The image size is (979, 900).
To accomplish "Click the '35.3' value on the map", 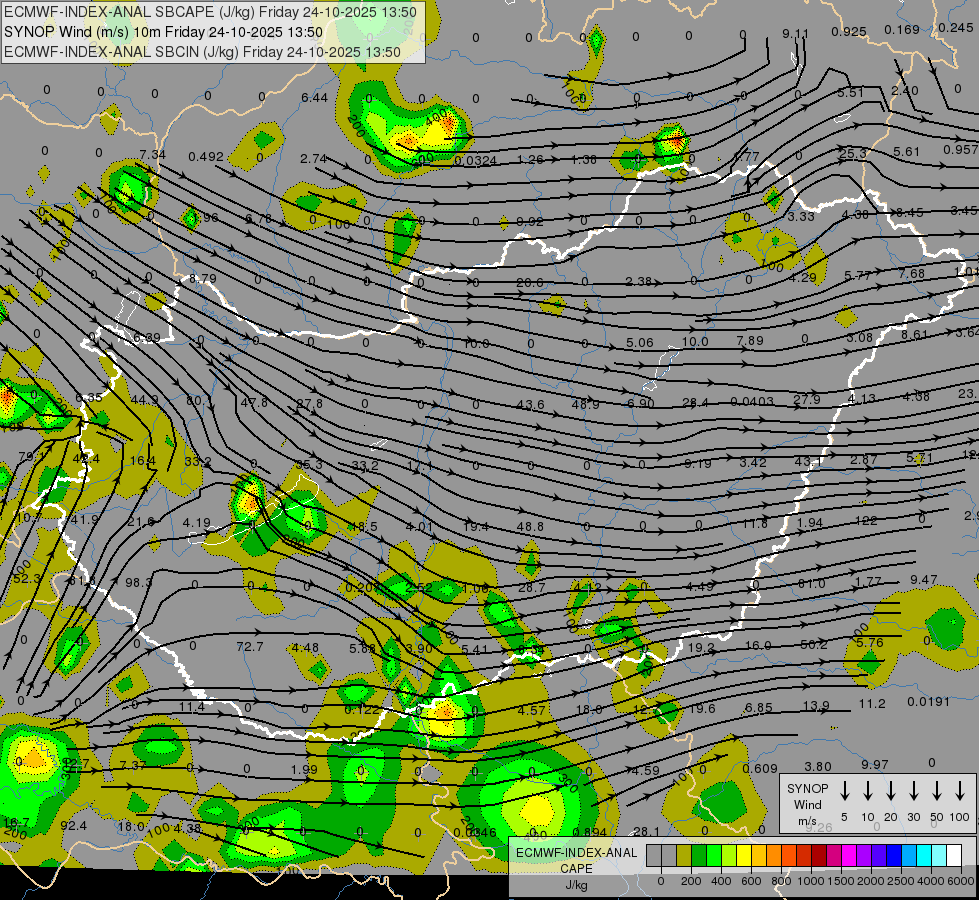I will pos(309,465).
